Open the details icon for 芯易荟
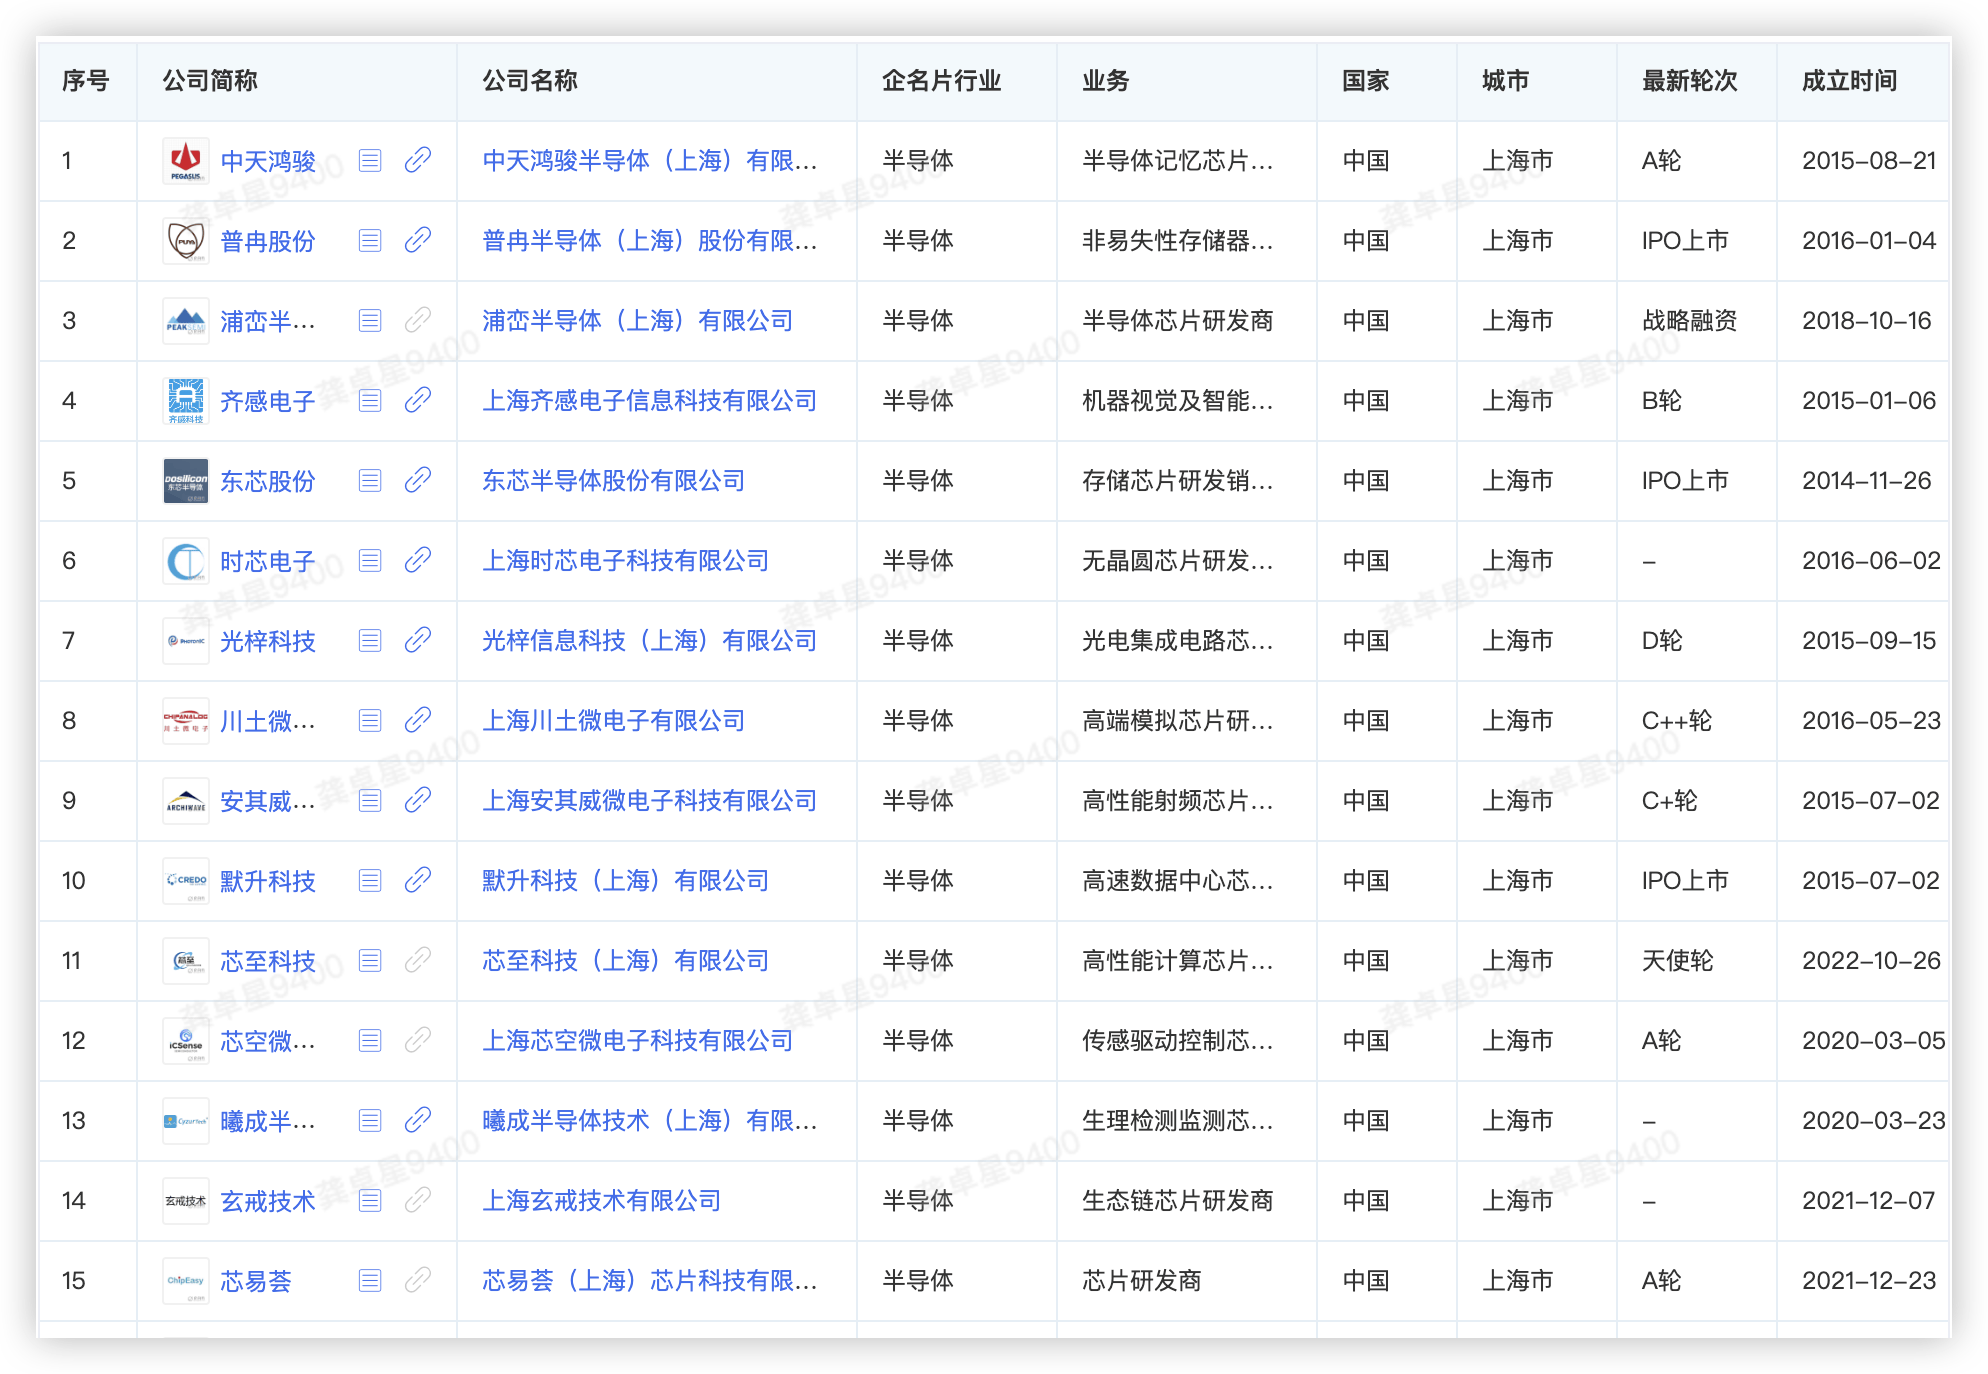1988x1374 pixels. click(x=370, y=1280)
